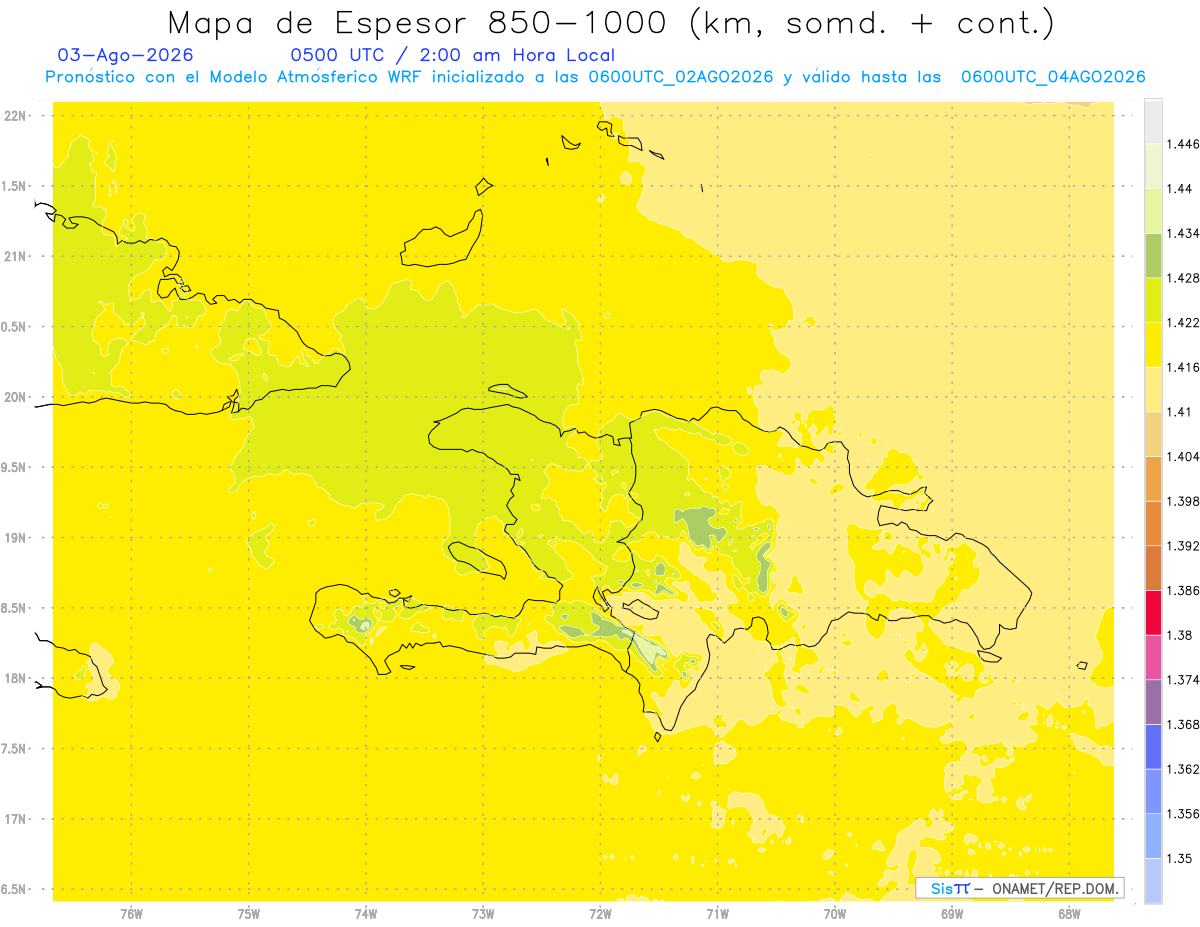Click the time text '0500 UTC / 2:00 am Hora Local'

452,55
